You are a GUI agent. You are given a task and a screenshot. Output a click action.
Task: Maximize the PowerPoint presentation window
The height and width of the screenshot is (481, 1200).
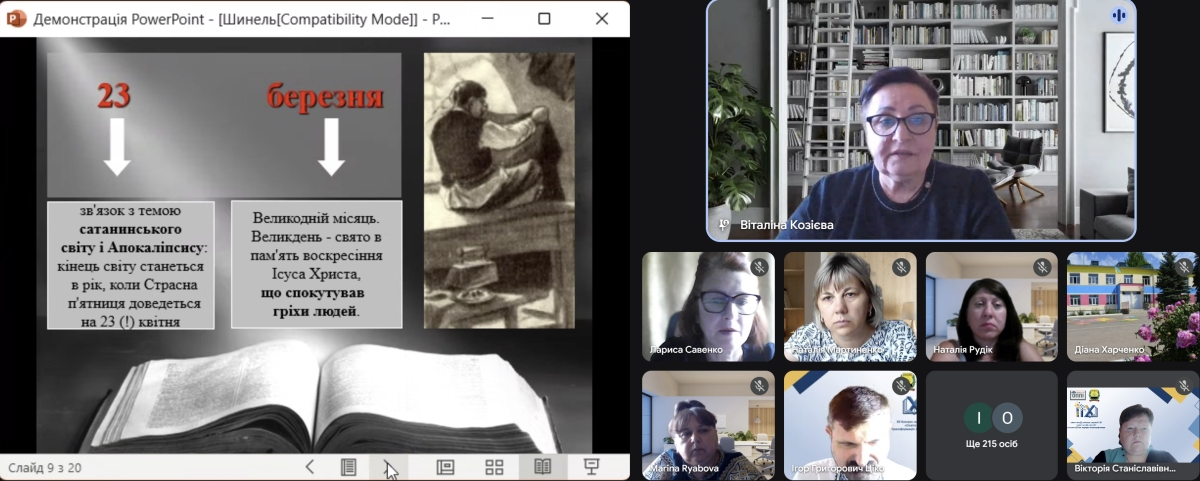[x=544, y=18]
